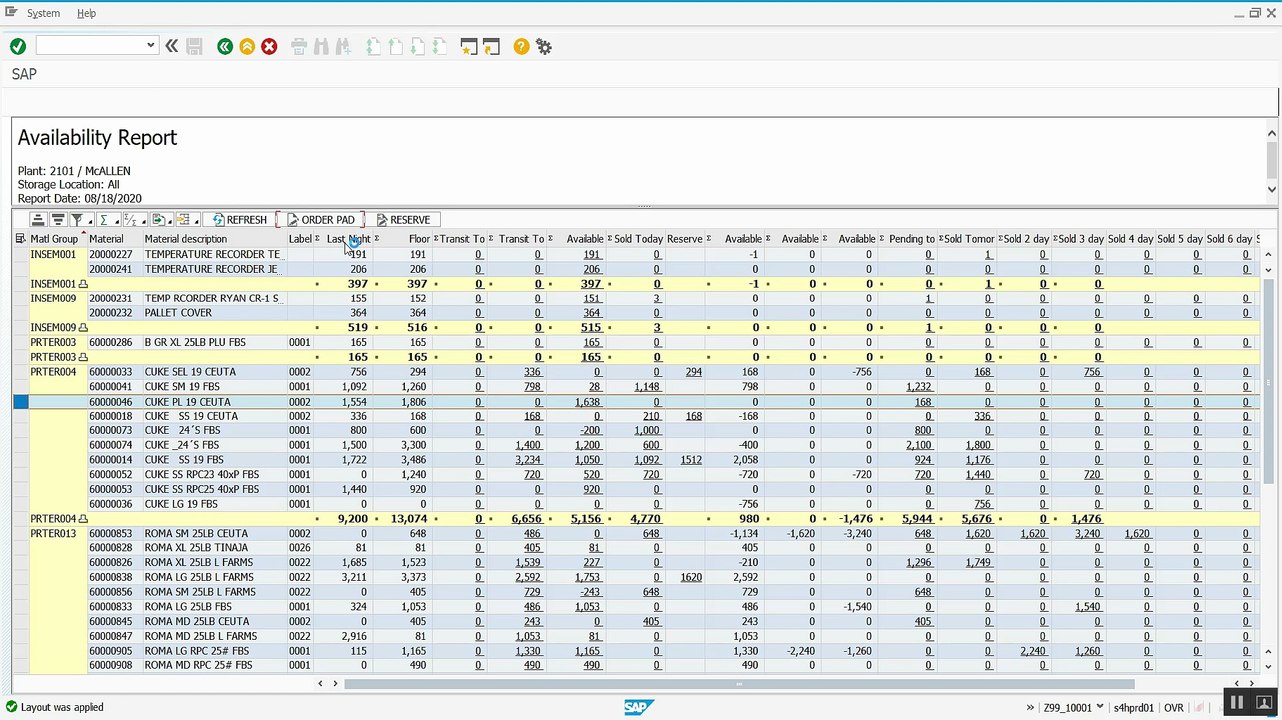Click the RESERVE button
This screenshot has width=1282, height=720.
tap(403, 220)
